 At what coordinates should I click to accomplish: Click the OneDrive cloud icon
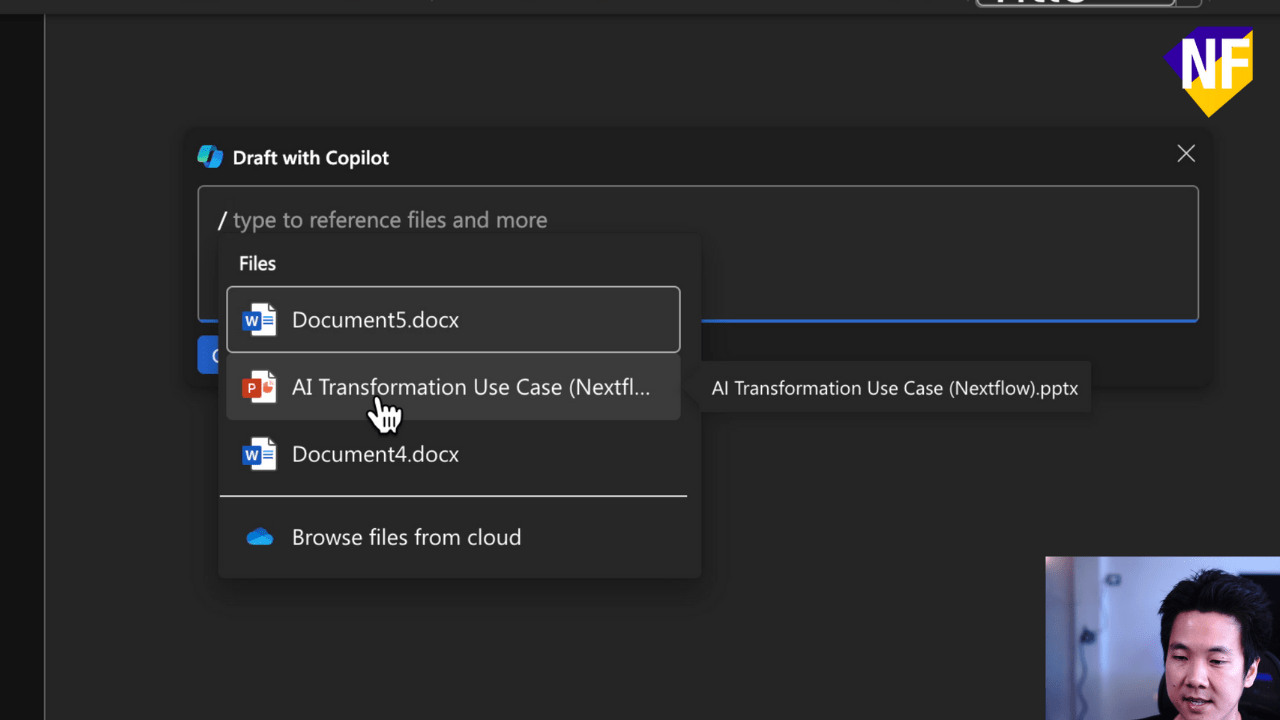(x=259, y=536)
